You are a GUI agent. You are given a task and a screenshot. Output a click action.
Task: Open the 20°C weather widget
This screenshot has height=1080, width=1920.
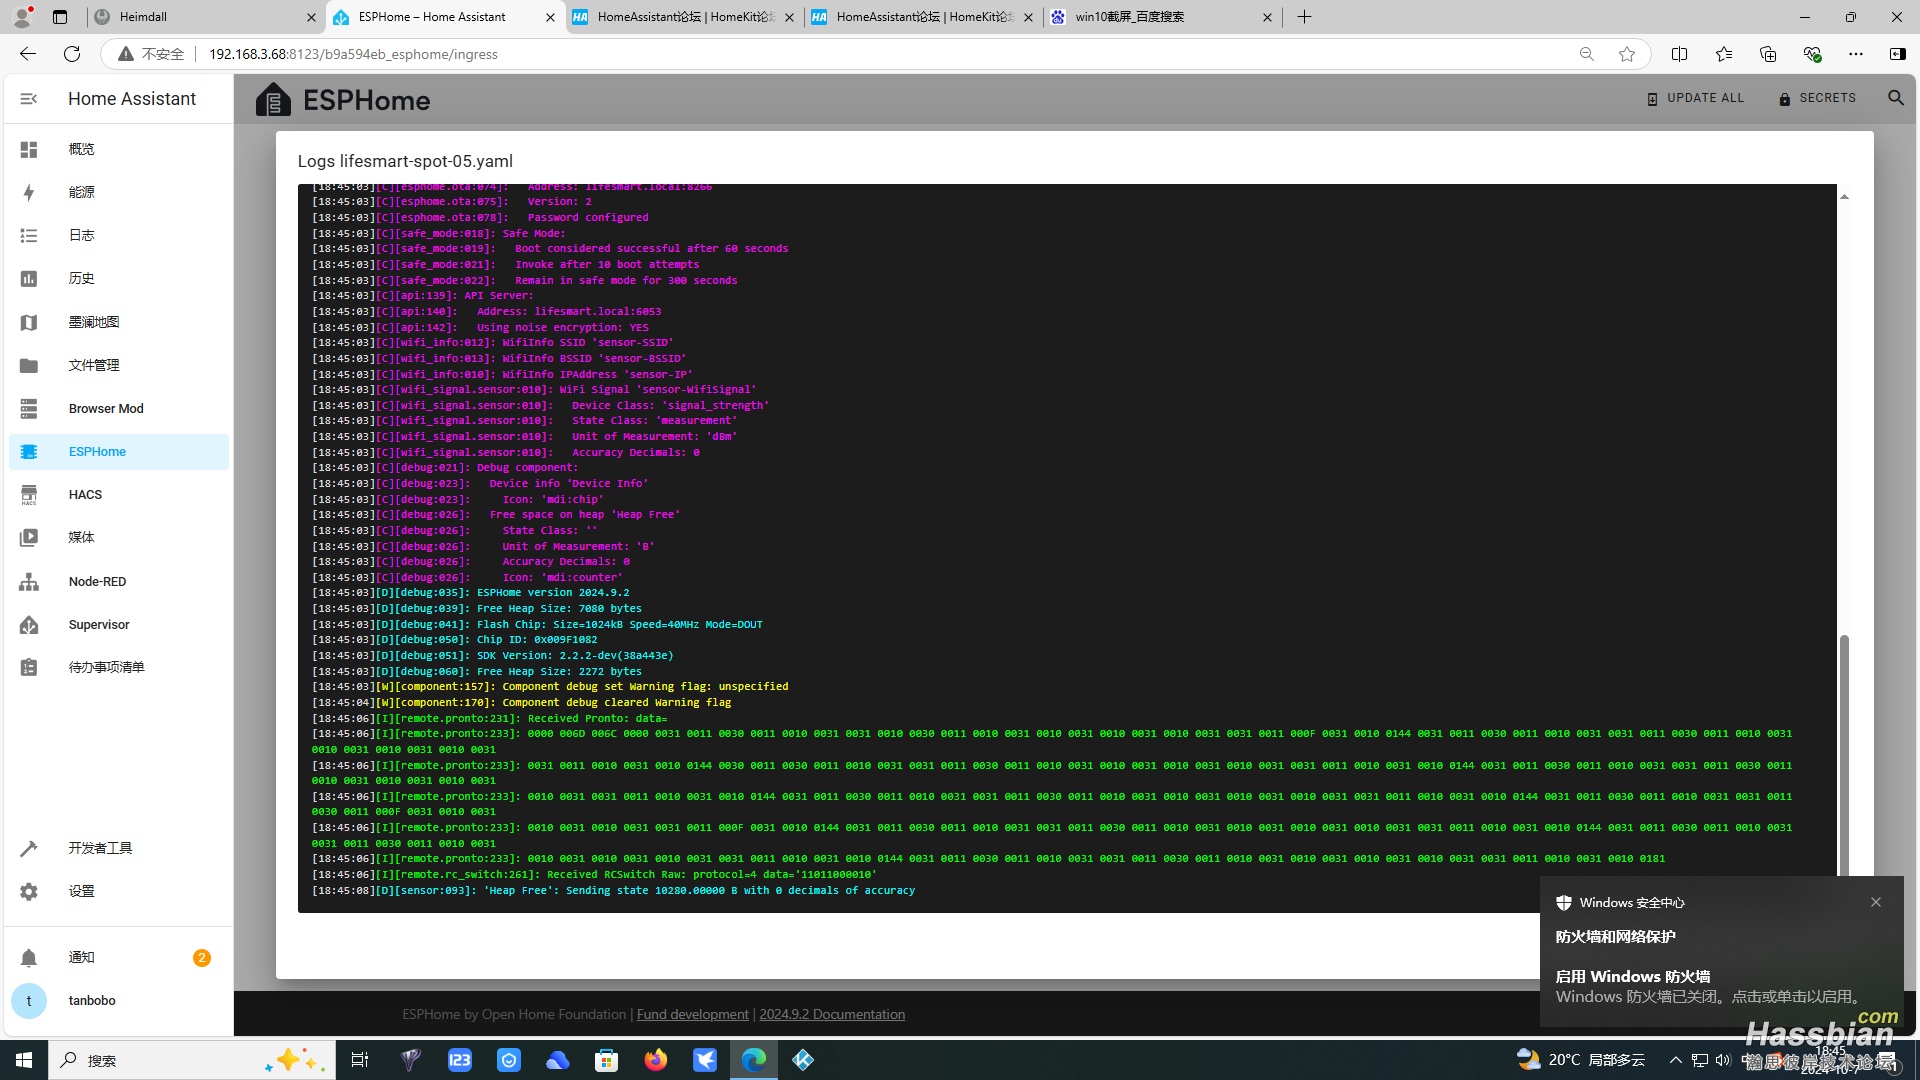[x=1581, y=1060]
